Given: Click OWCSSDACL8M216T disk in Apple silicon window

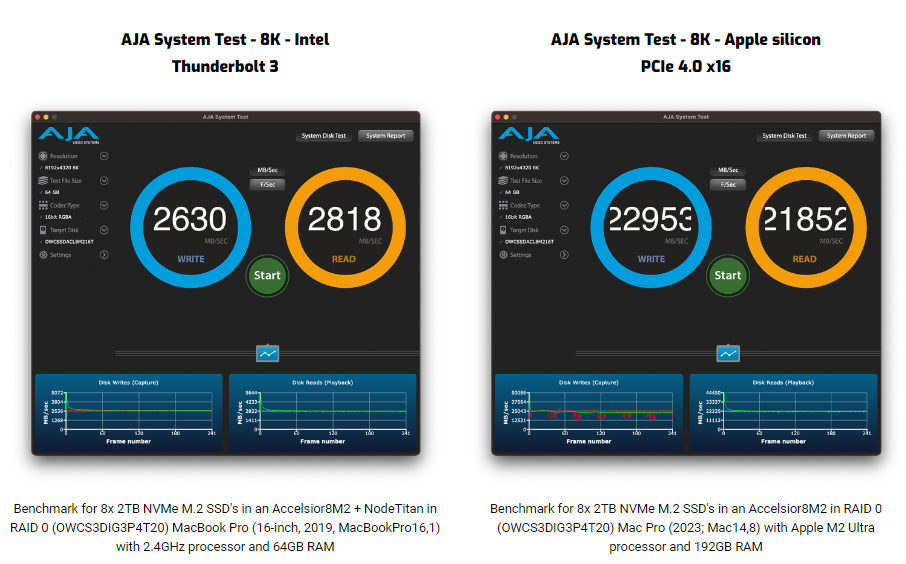Looking at the screenshot, I should click(530, 242).
